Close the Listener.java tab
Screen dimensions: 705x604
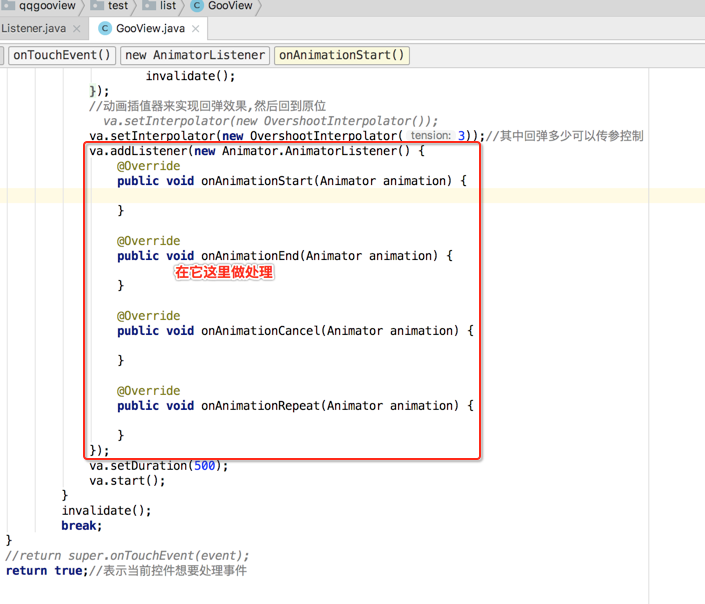pyautogui.click(x=77, y=29)
